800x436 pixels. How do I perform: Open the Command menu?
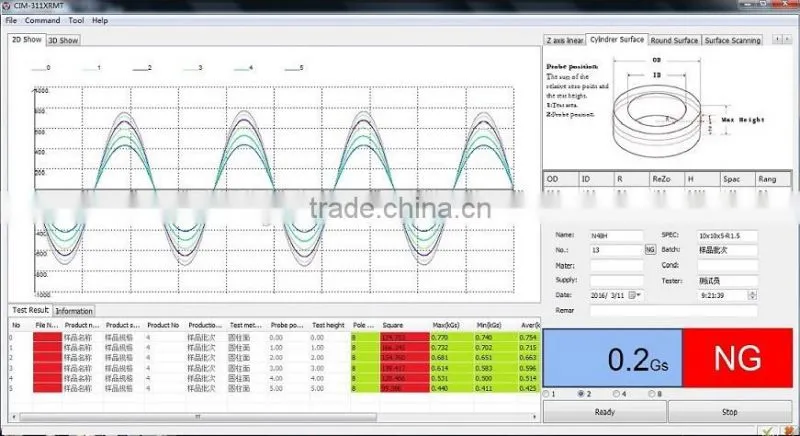point(42,20)
